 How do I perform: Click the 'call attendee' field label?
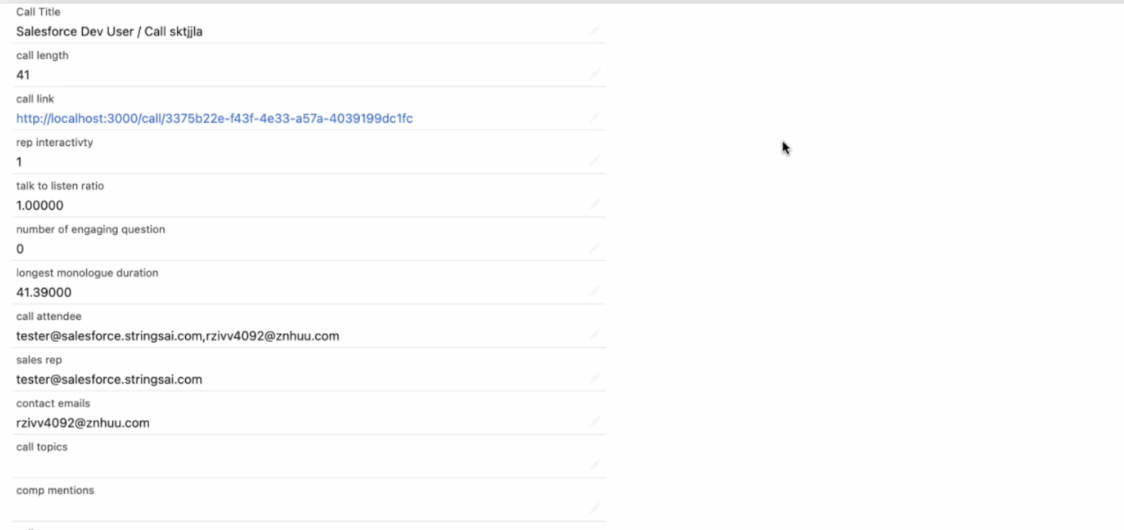coord(49,316)
